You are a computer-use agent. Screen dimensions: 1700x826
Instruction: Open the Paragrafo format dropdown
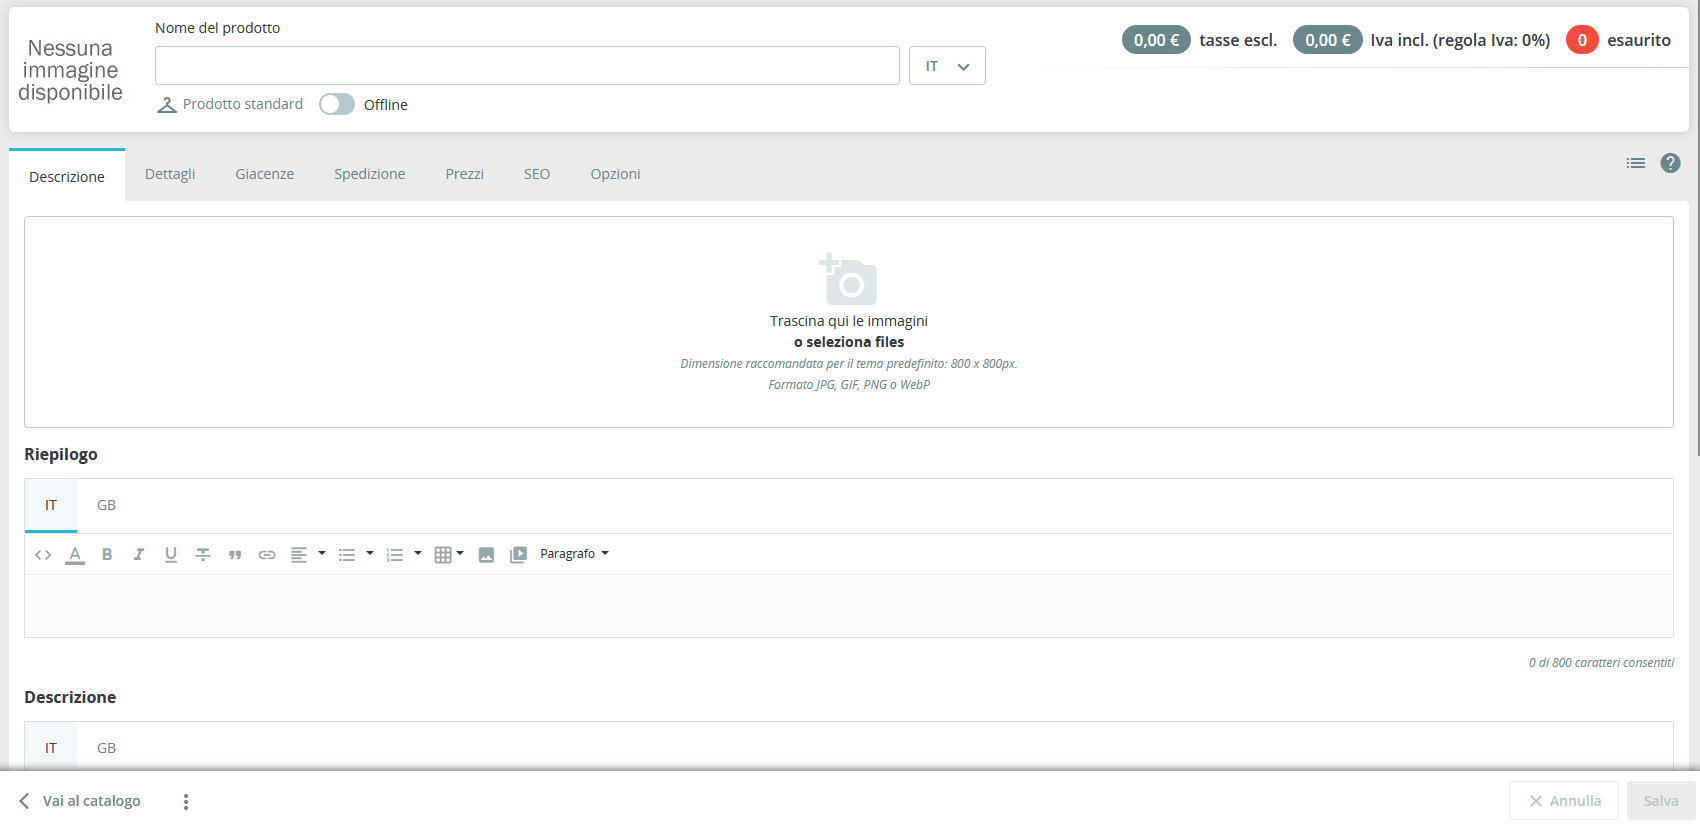coord(574,554)
